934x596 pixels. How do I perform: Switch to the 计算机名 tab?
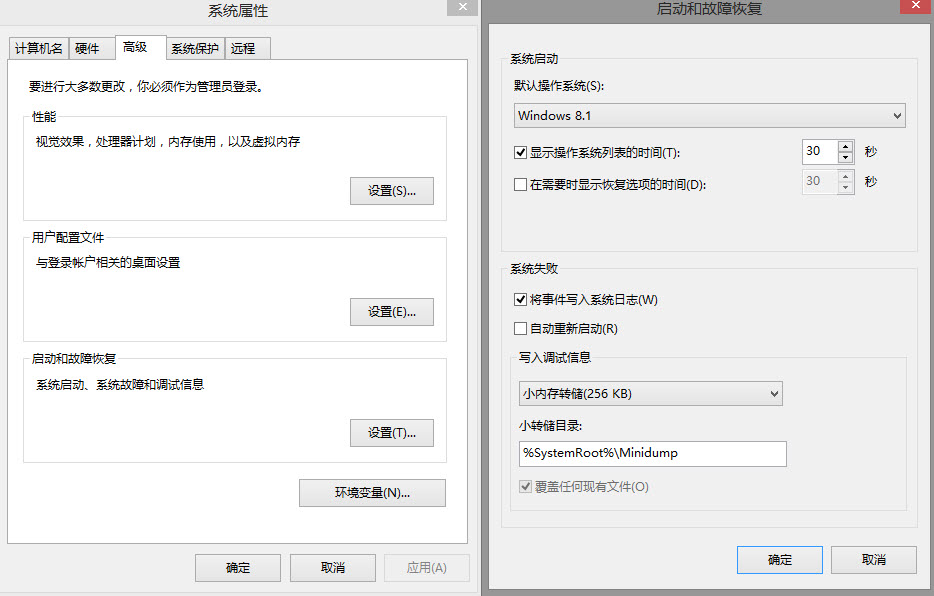pos(39,49)
